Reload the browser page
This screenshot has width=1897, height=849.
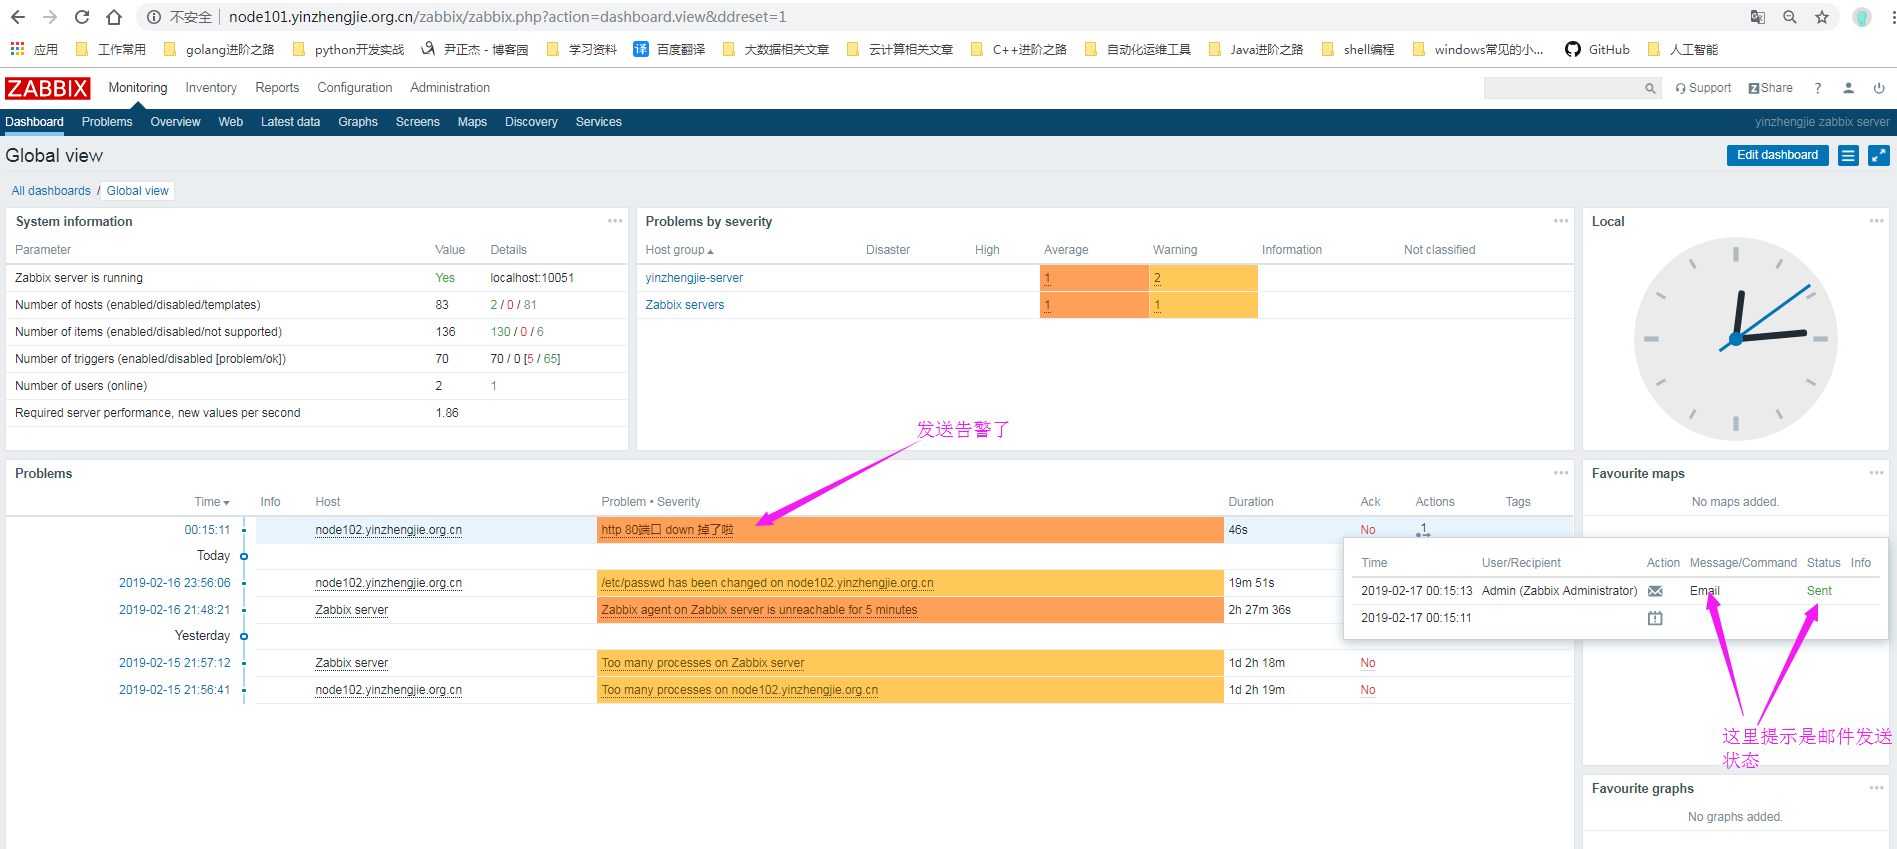[x=82, y=17]
